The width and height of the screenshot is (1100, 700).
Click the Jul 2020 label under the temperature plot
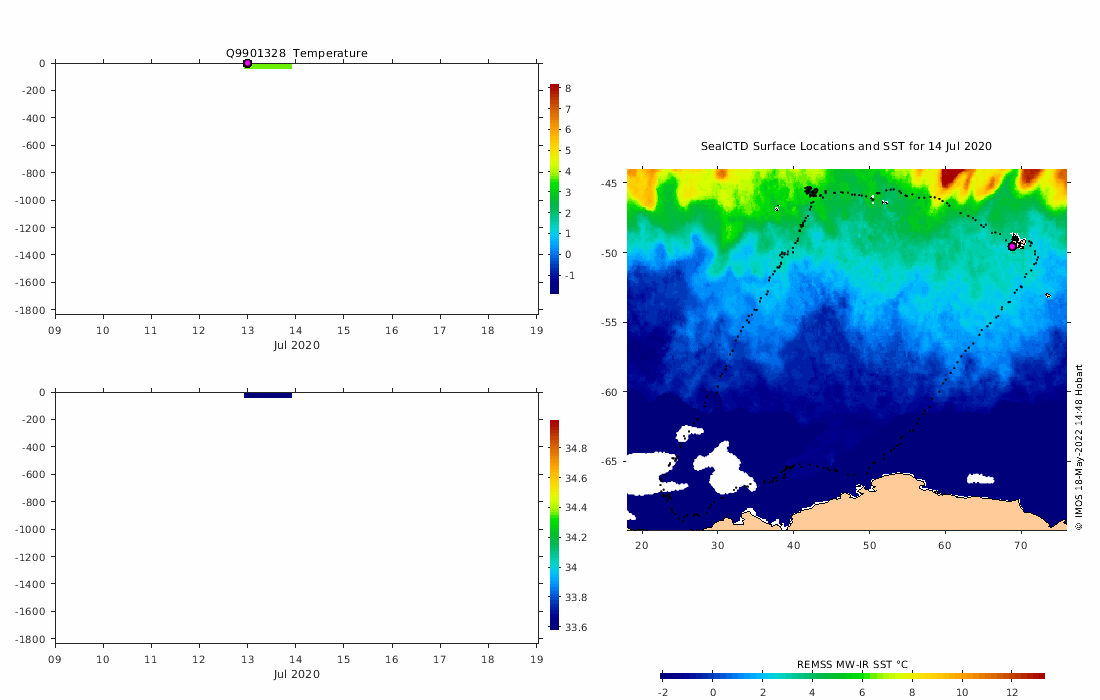297,345
